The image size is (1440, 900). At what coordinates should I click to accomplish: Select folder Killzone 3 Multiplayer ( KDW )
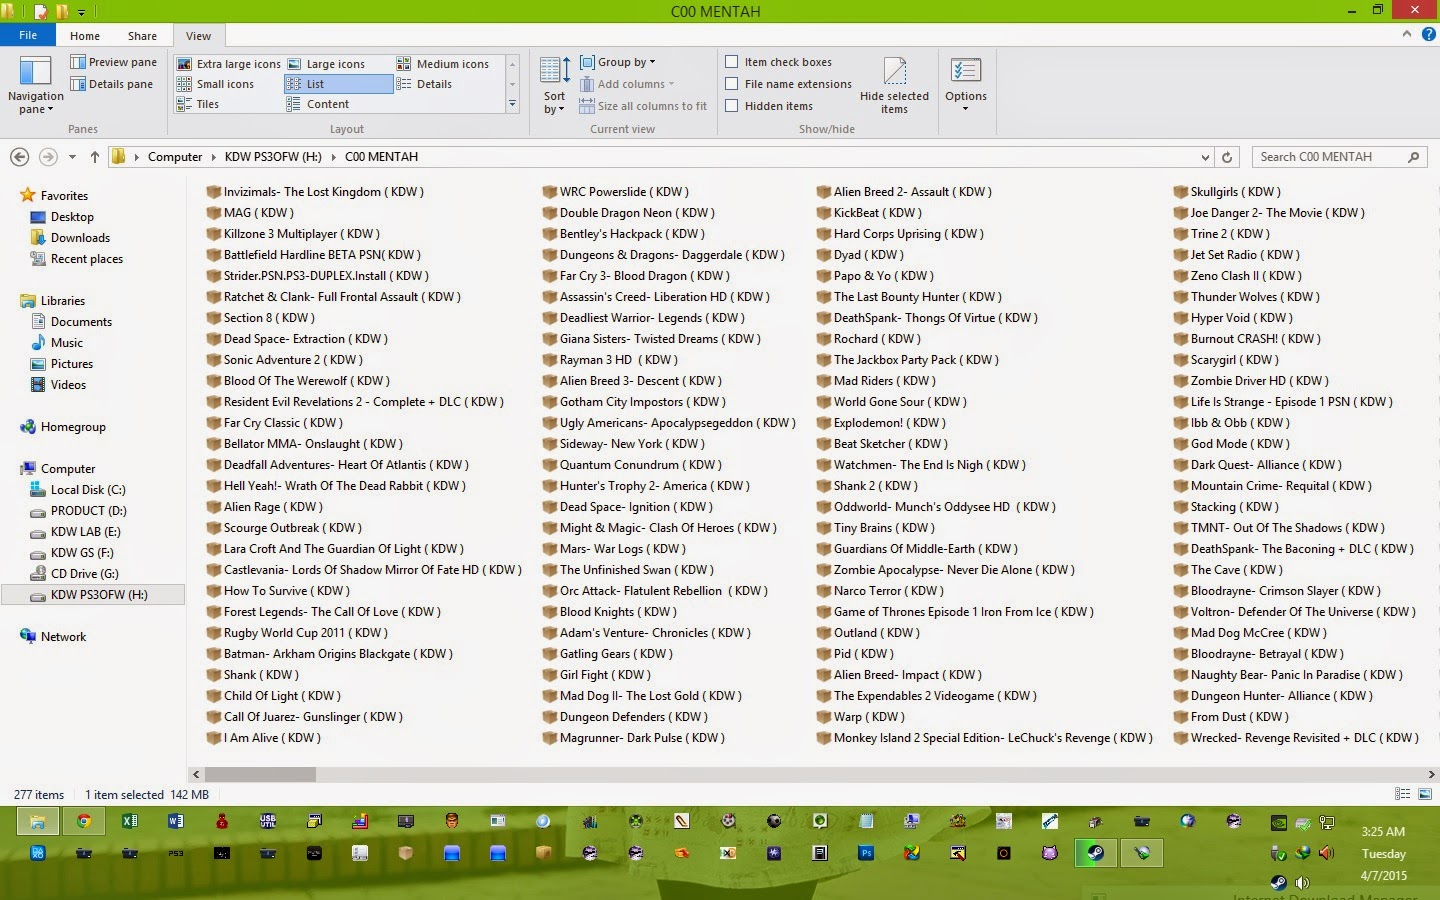293,234
